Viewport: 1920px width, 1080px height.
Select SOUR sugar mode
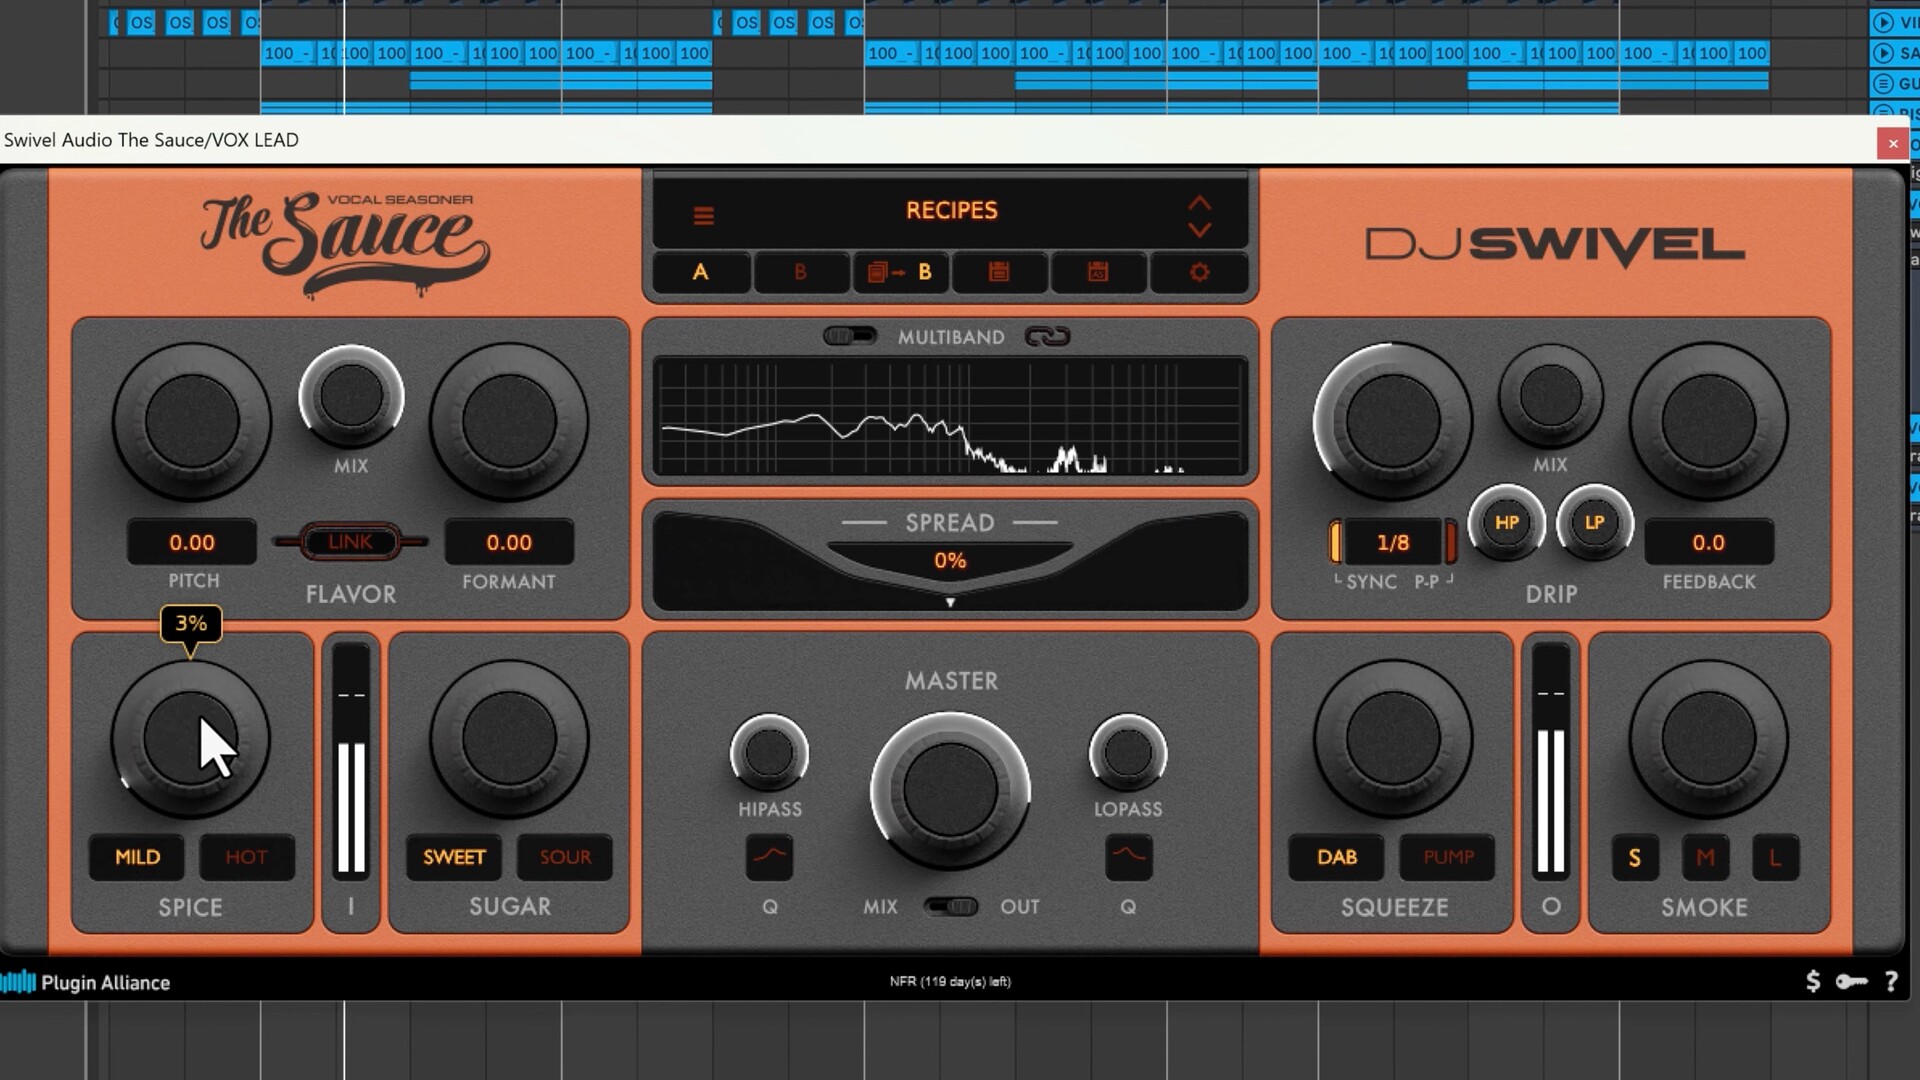pos(565,857)
